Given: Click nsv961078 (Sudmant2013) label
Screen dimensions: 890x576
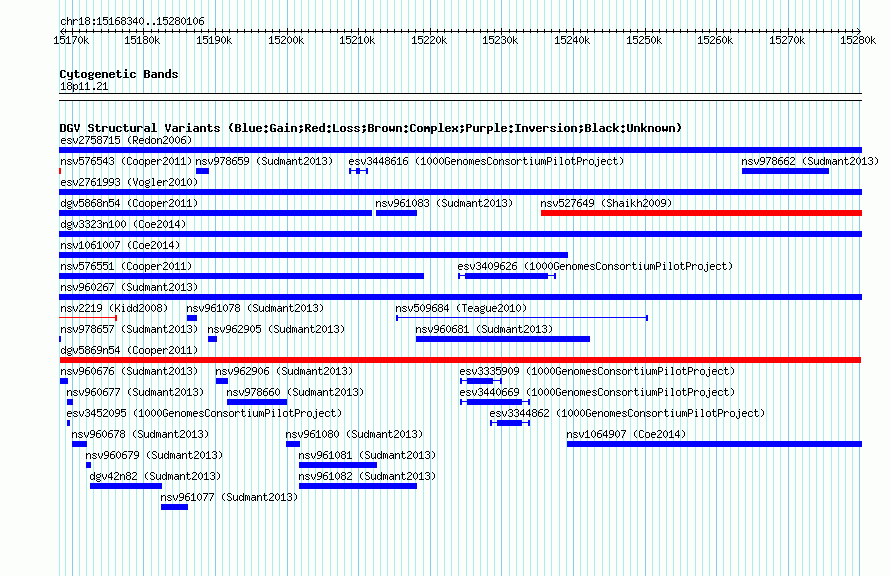Looking at the screenshot, I should point(255,308).
